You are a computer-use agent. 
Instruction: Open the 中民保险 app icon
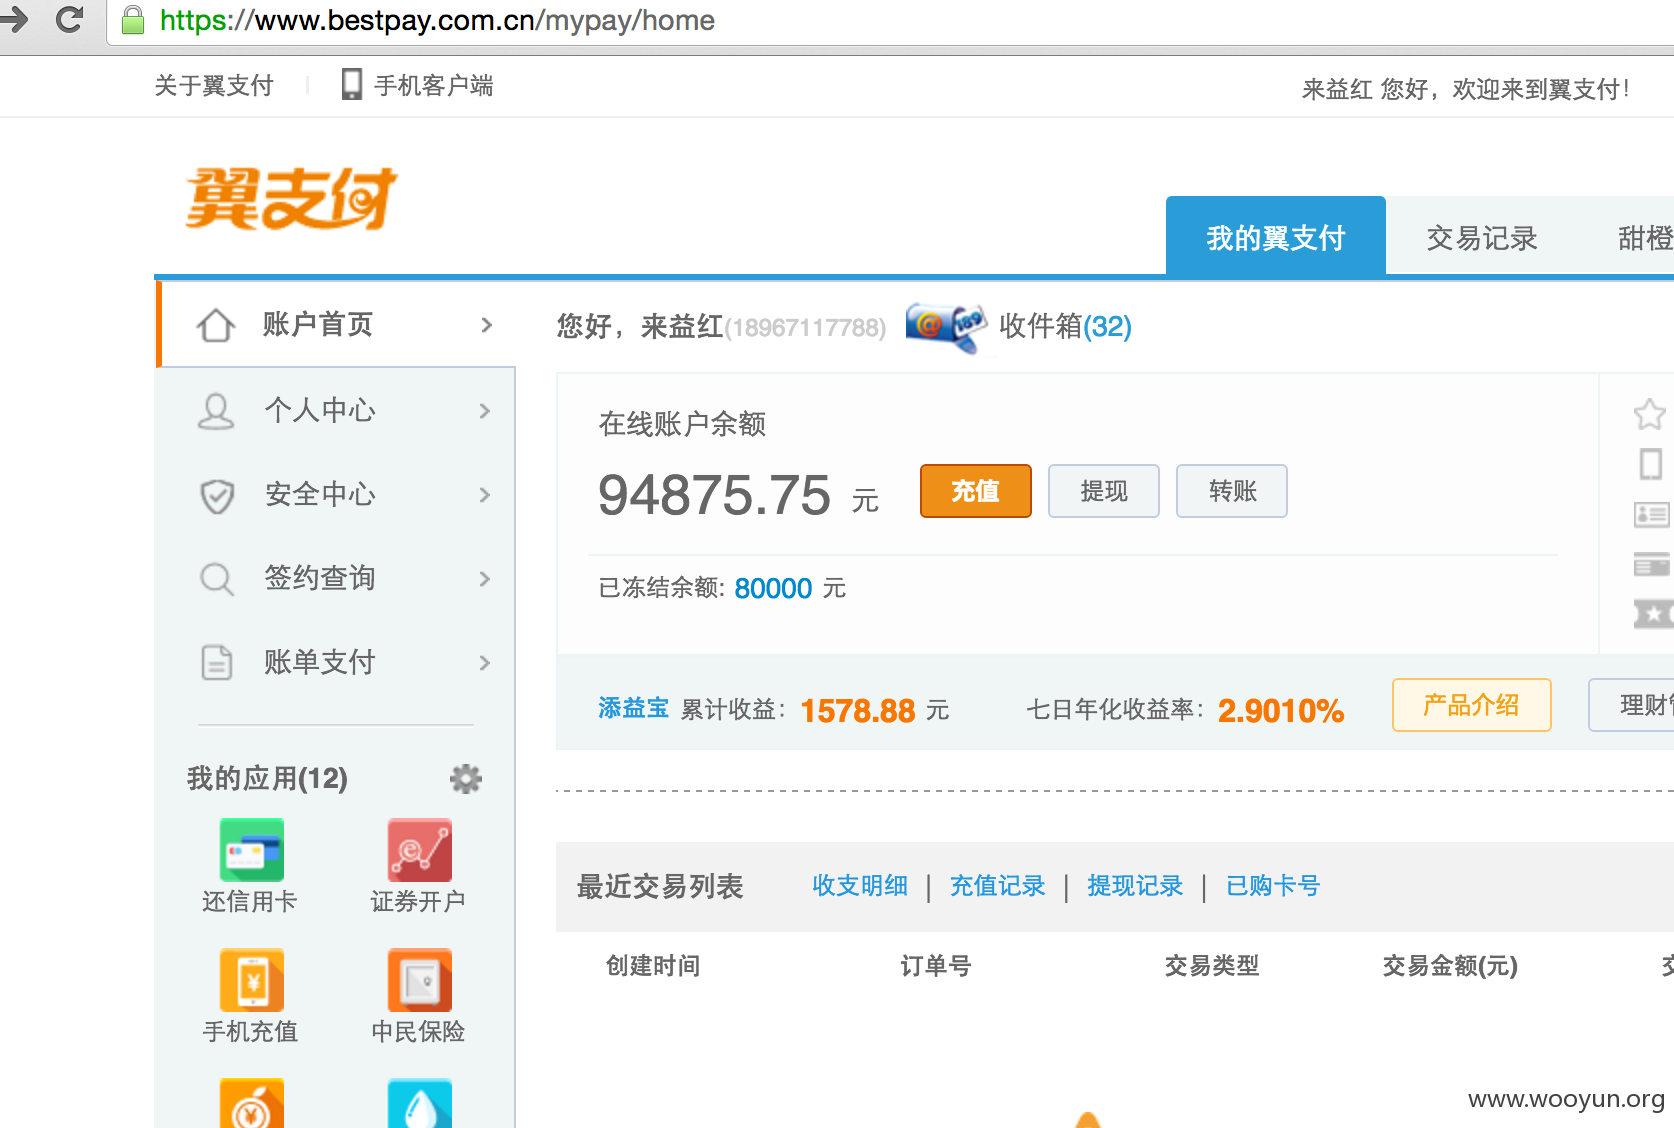coord(420,980)
